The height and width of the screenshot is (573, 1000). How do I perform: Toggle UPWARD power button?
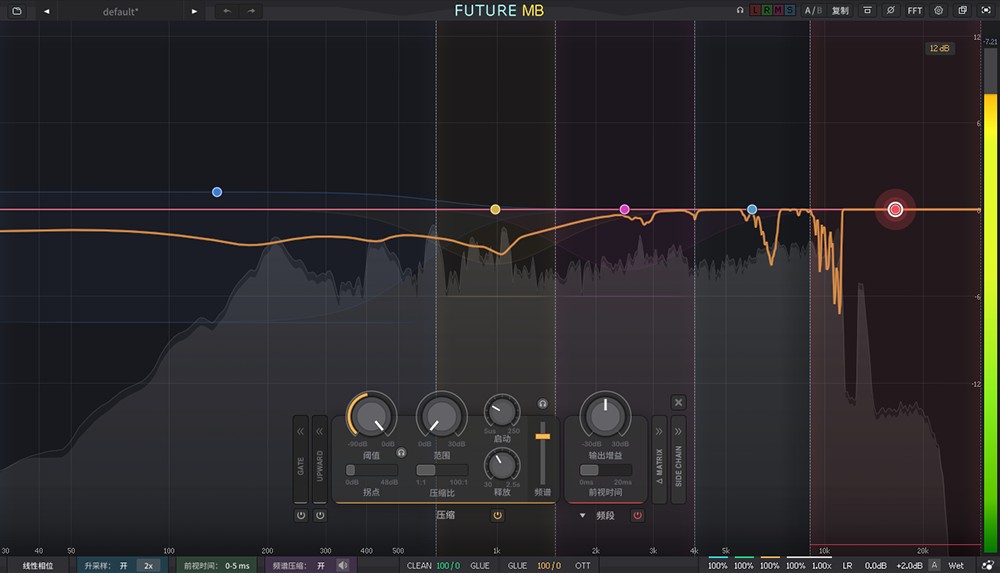click(x=320, y=515)
